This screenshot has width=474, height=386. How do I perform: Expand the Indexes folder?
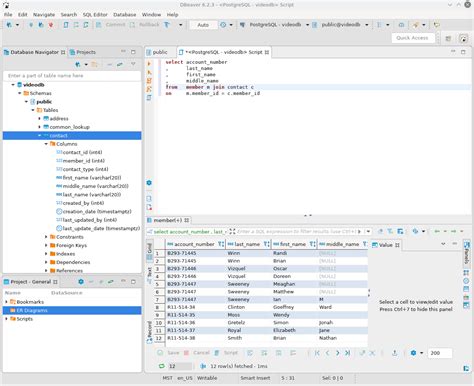[x=46, y=254]
